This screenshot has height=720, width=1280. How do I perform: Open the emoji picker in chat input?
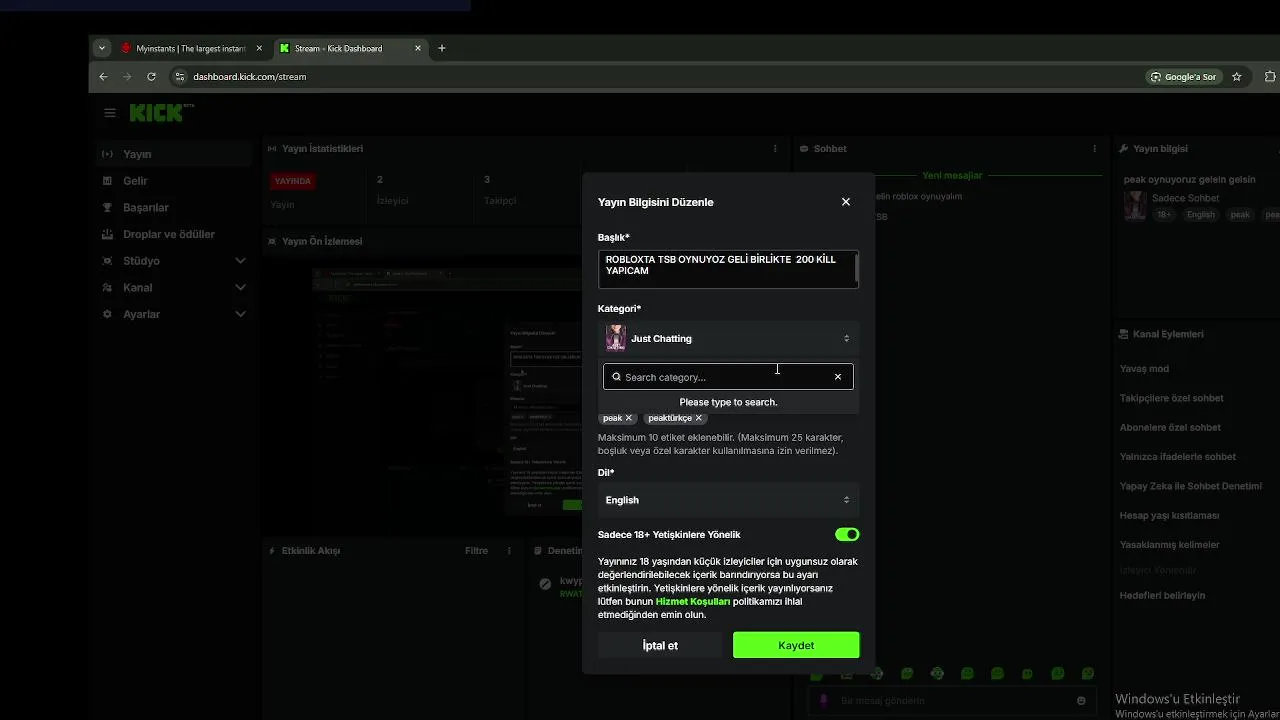point(1081,701)
